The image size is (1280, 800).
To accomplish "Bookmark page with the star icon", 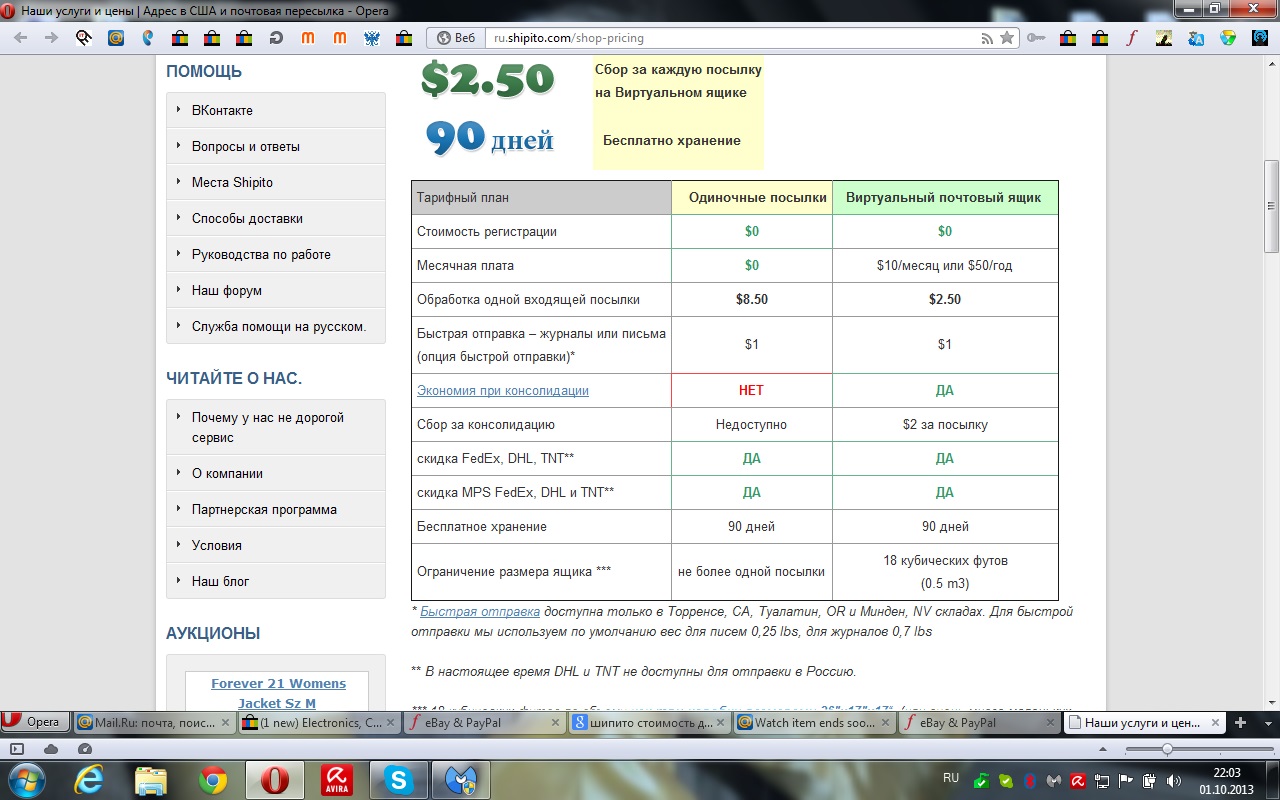I will 1007,38.
